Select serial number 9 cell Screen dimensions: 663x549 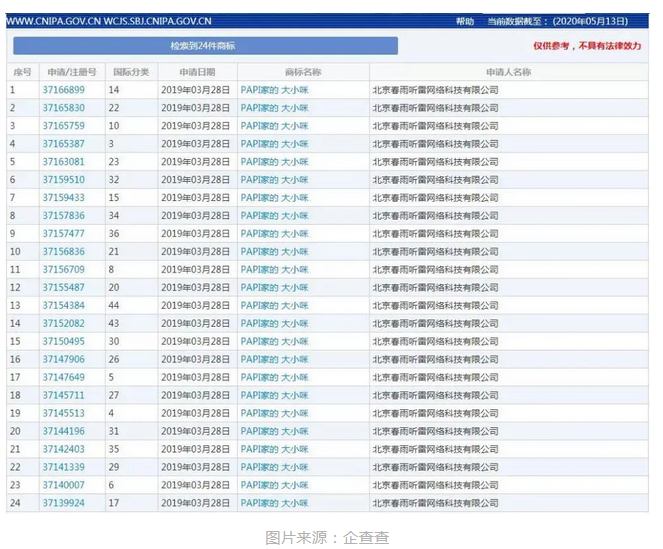[x=22, y=233]
